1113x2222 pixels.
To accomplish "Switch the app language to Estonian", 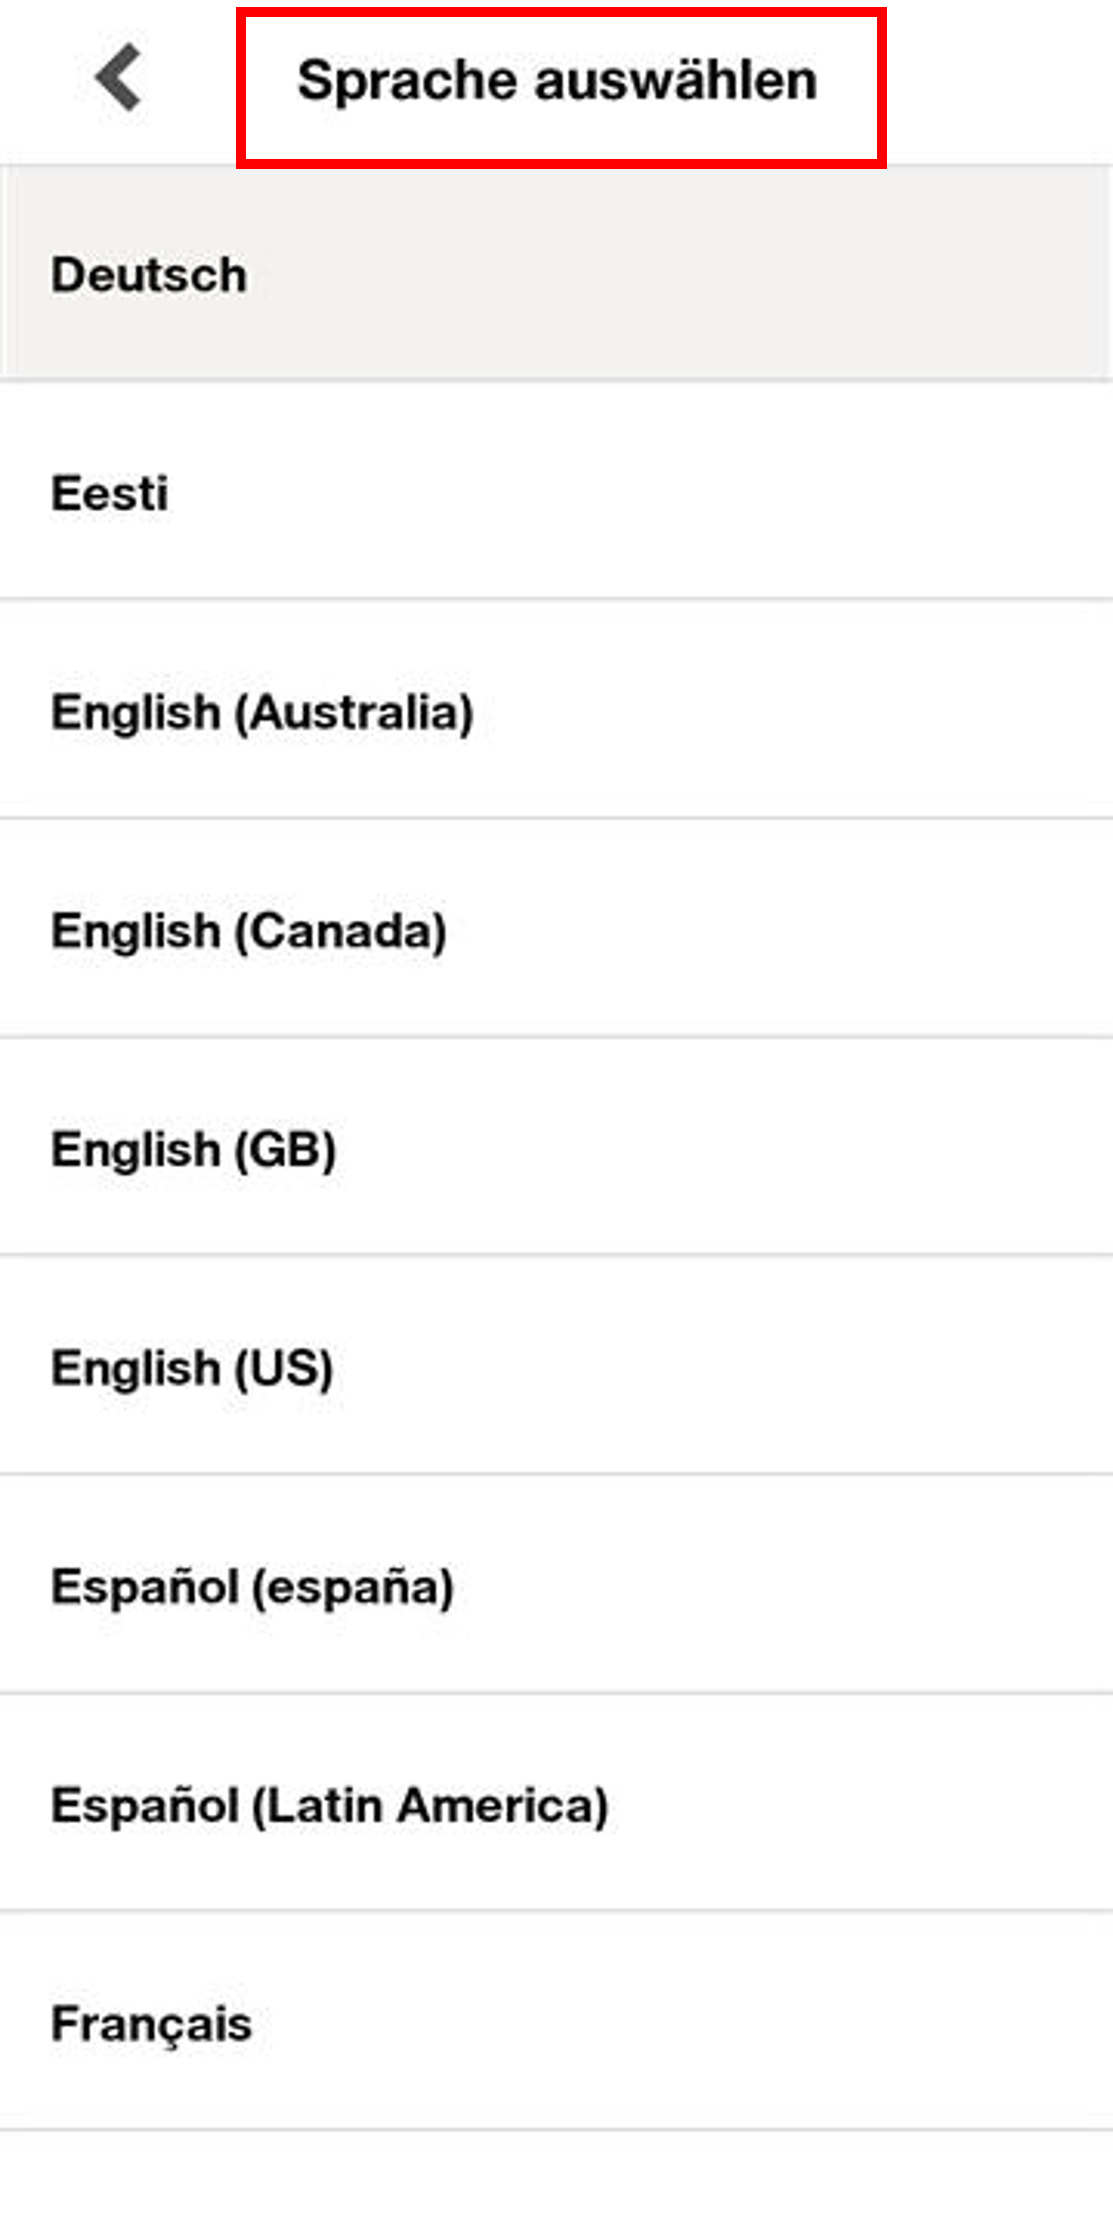I will click(x=556, y=492).
